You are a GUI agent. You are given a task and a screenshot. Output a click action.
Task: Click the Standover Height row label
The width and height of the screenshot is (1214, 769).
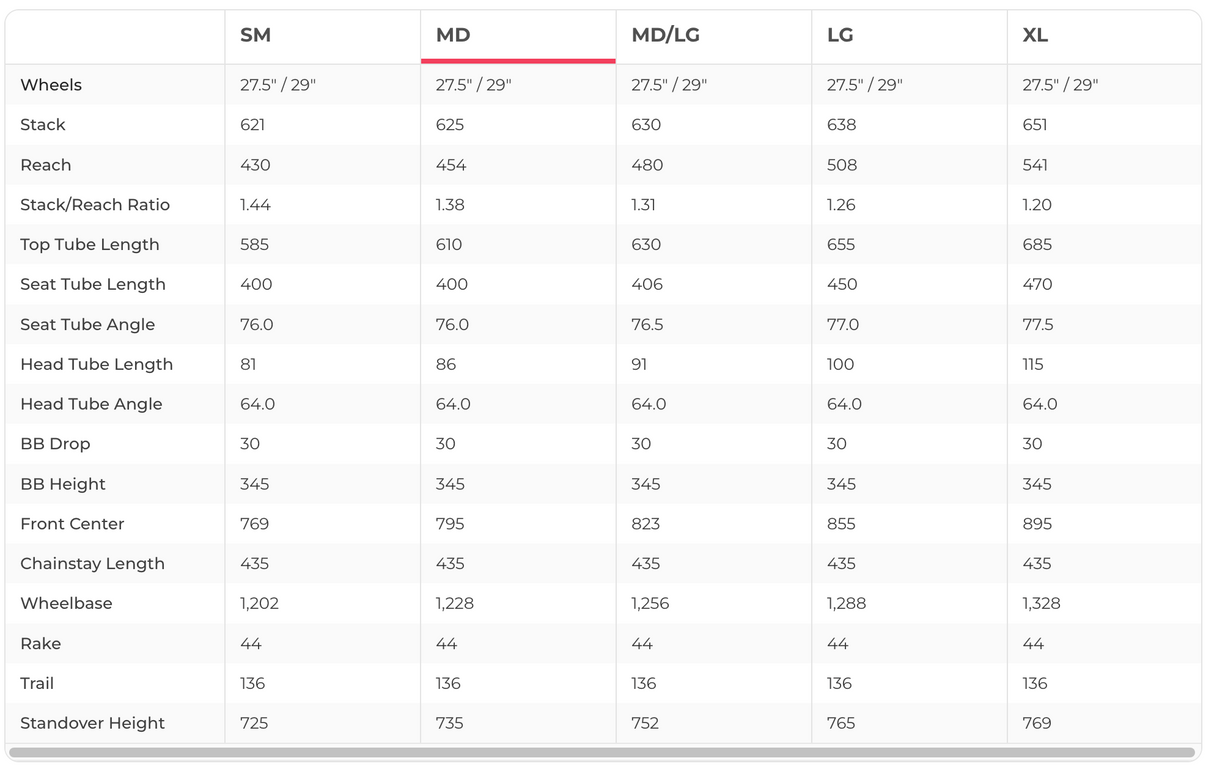(x=92, y=724)
